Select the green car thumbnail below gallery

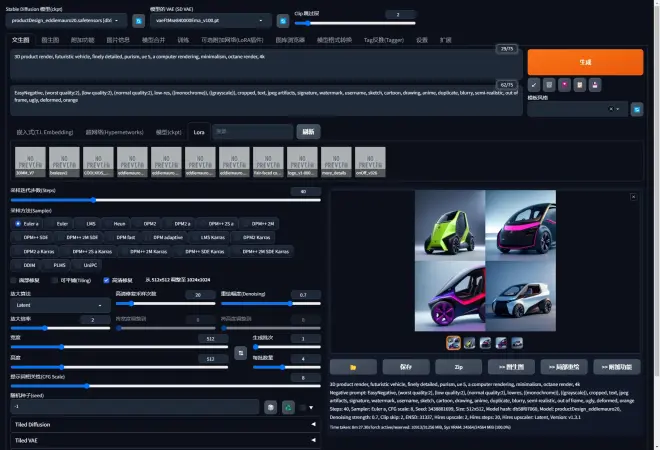coord(469,343)
